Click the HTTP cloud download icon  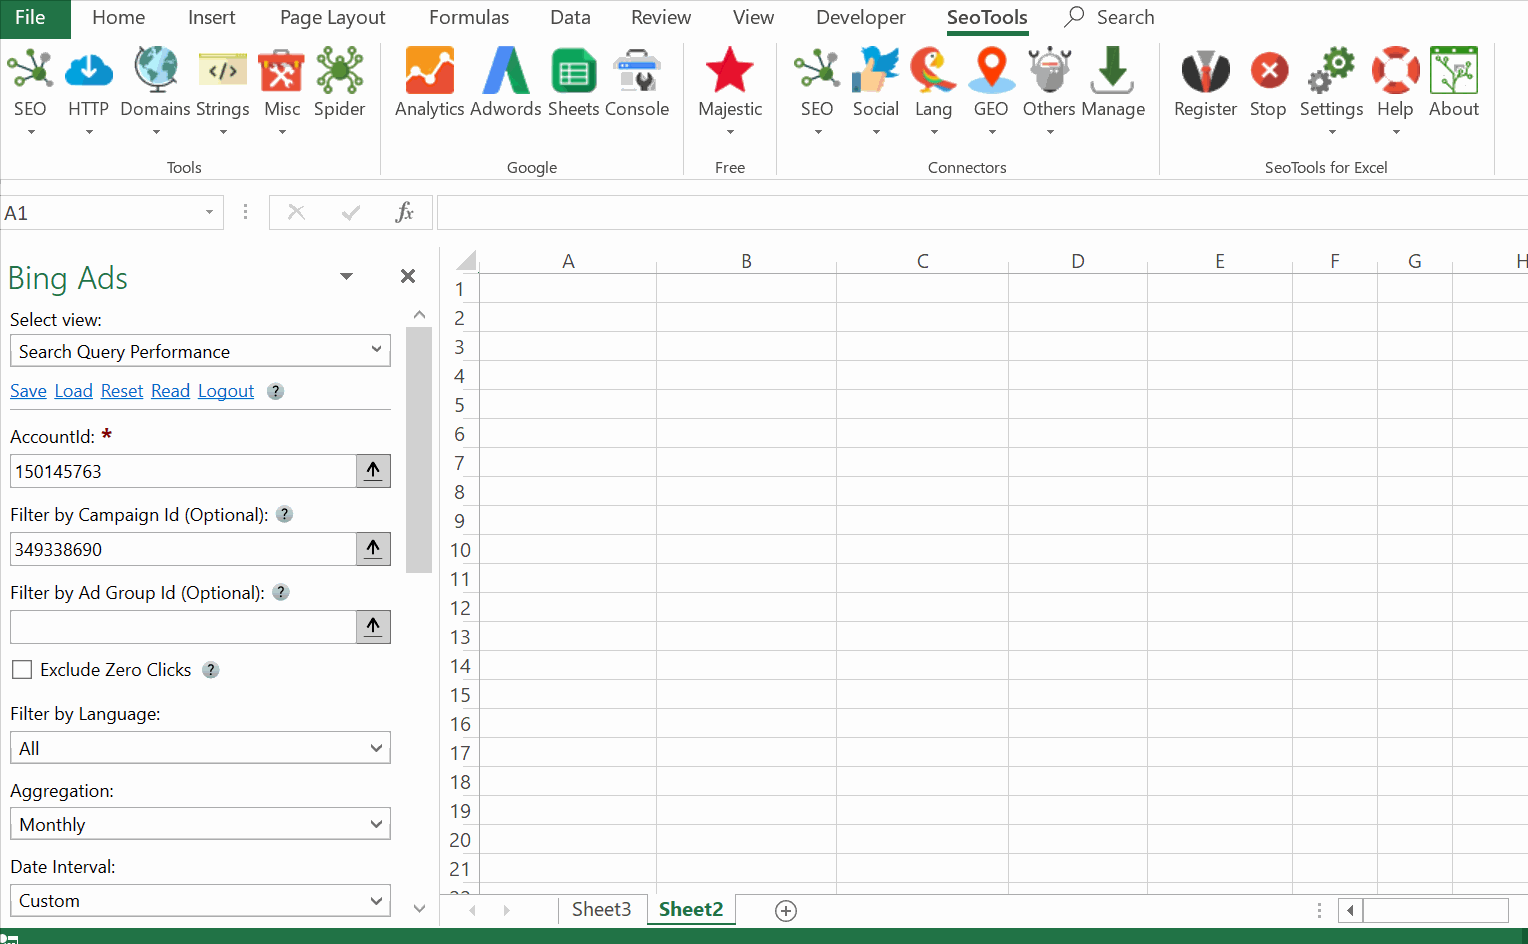coord(88,70)
